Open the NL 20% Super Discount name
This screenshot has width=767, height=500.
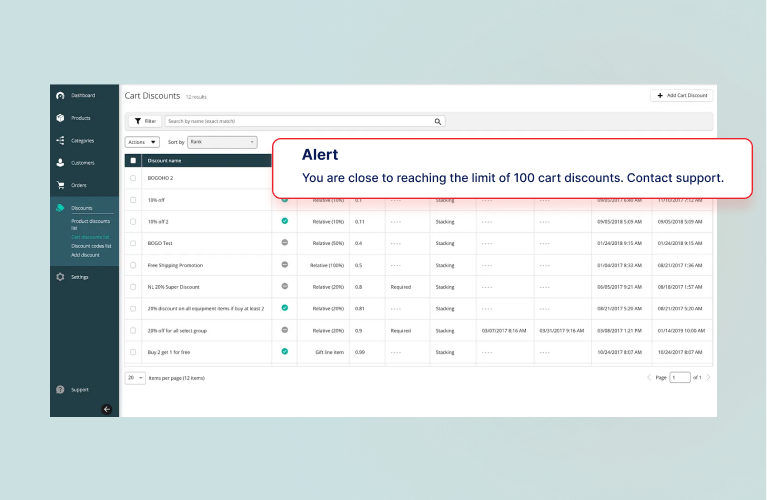click(173, 287)
